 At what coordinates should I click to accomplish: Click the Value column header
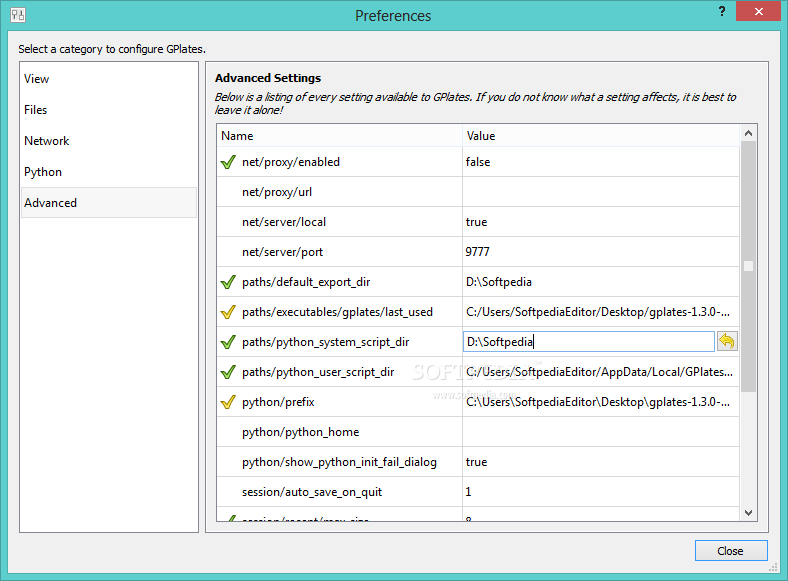pyautogui.click(x=601, y=136)
